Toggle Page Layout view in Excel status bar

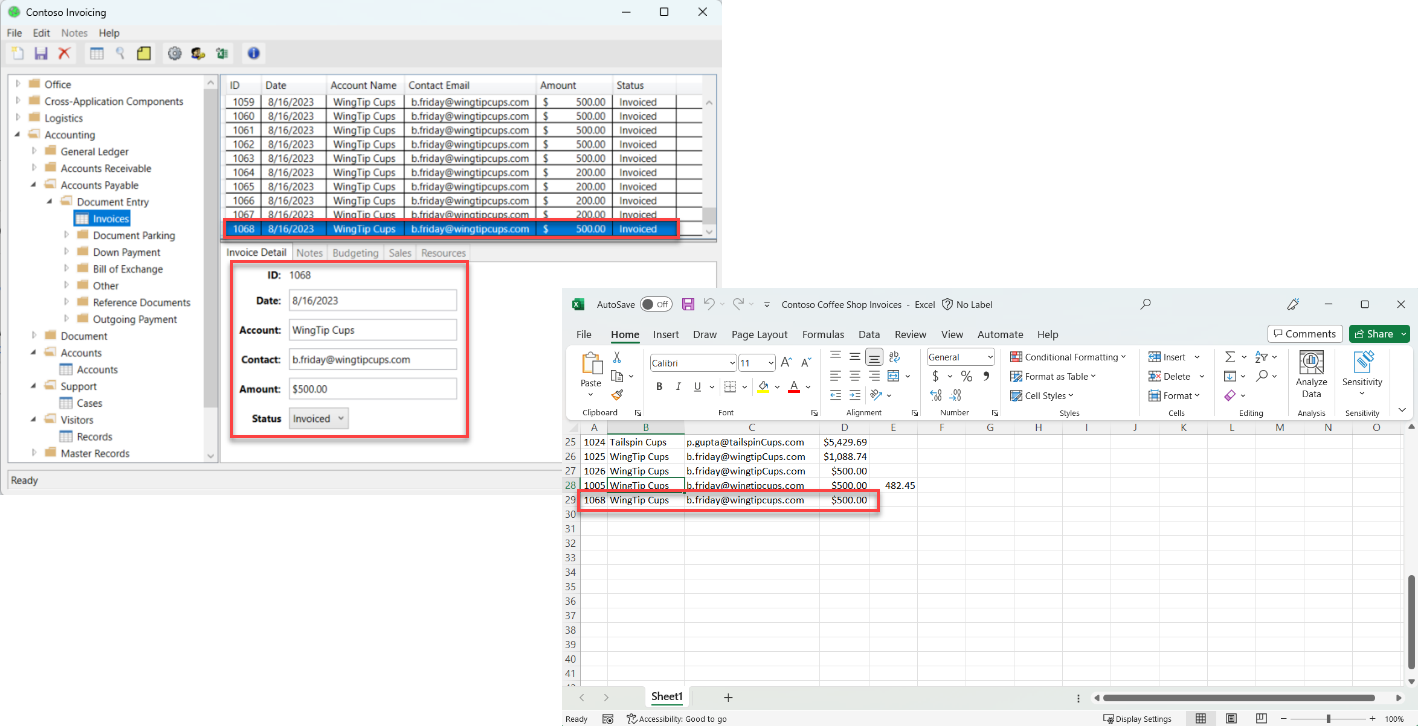tap(1229, 718)
